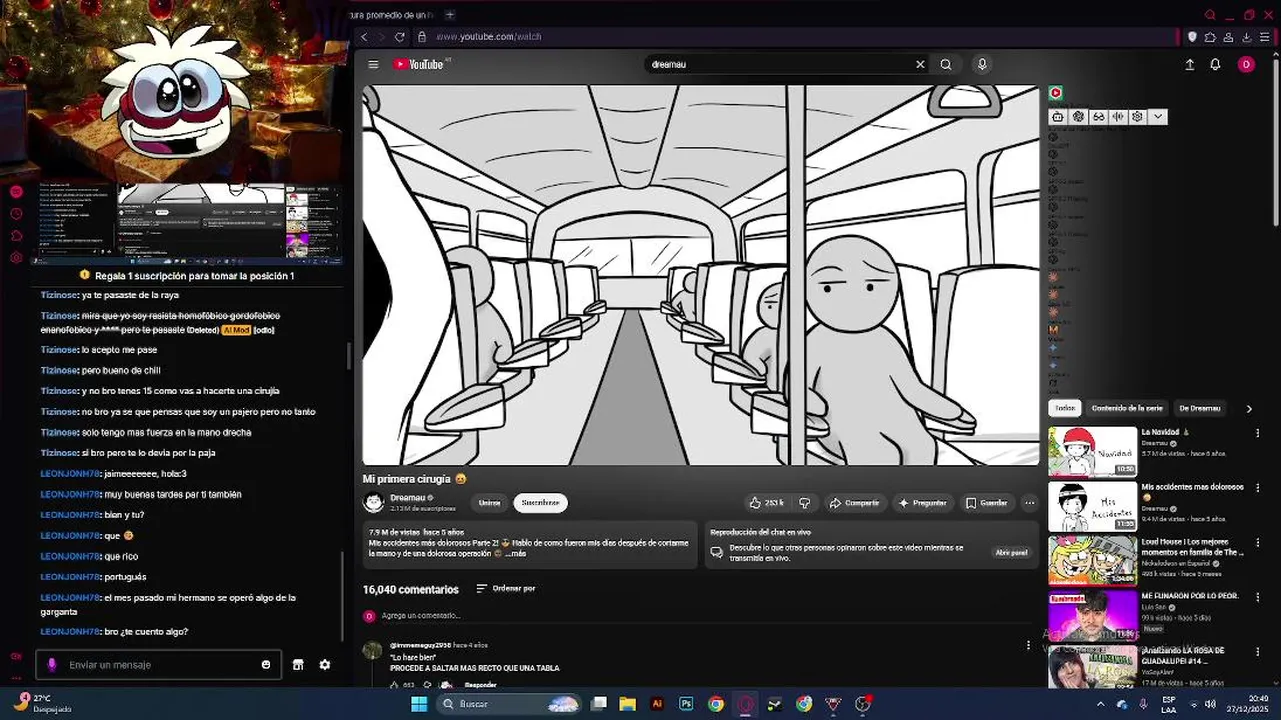This screenshot has width=1281, height=720.
Task: Open the YouTube notifications bell
Action: coord(1215,64)
